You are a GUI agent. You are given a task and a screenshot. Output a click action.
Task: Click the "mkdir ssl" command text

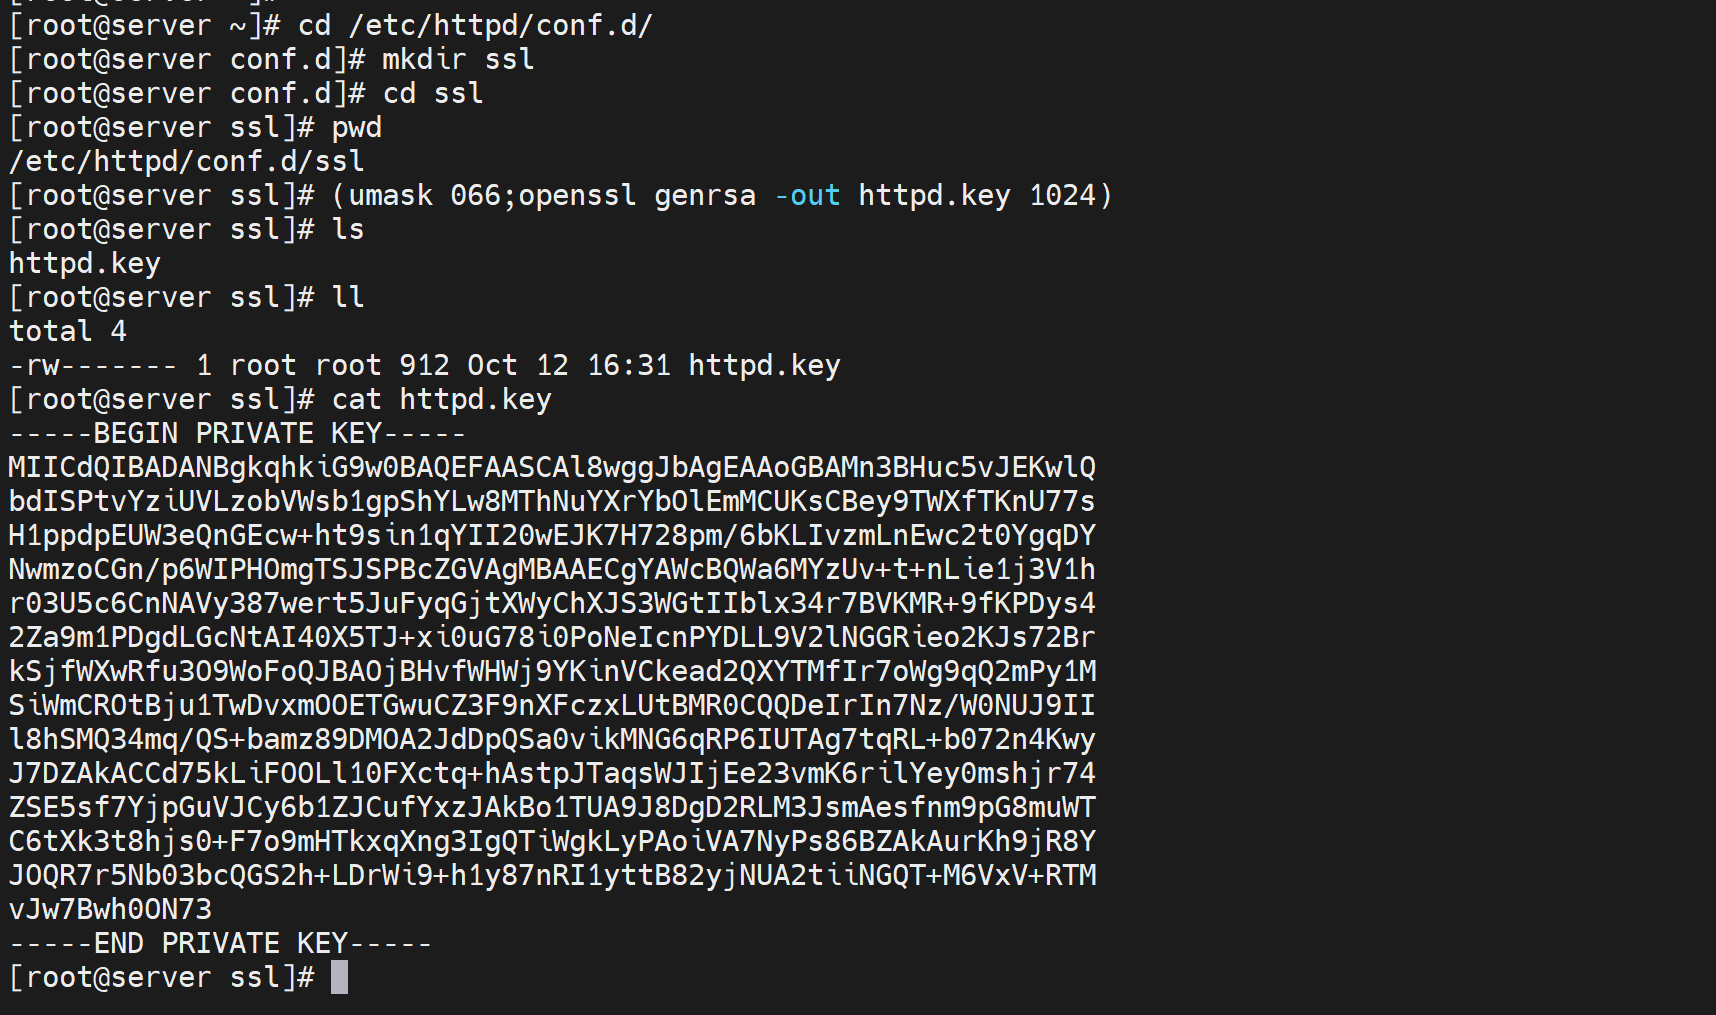pos(458,59)
